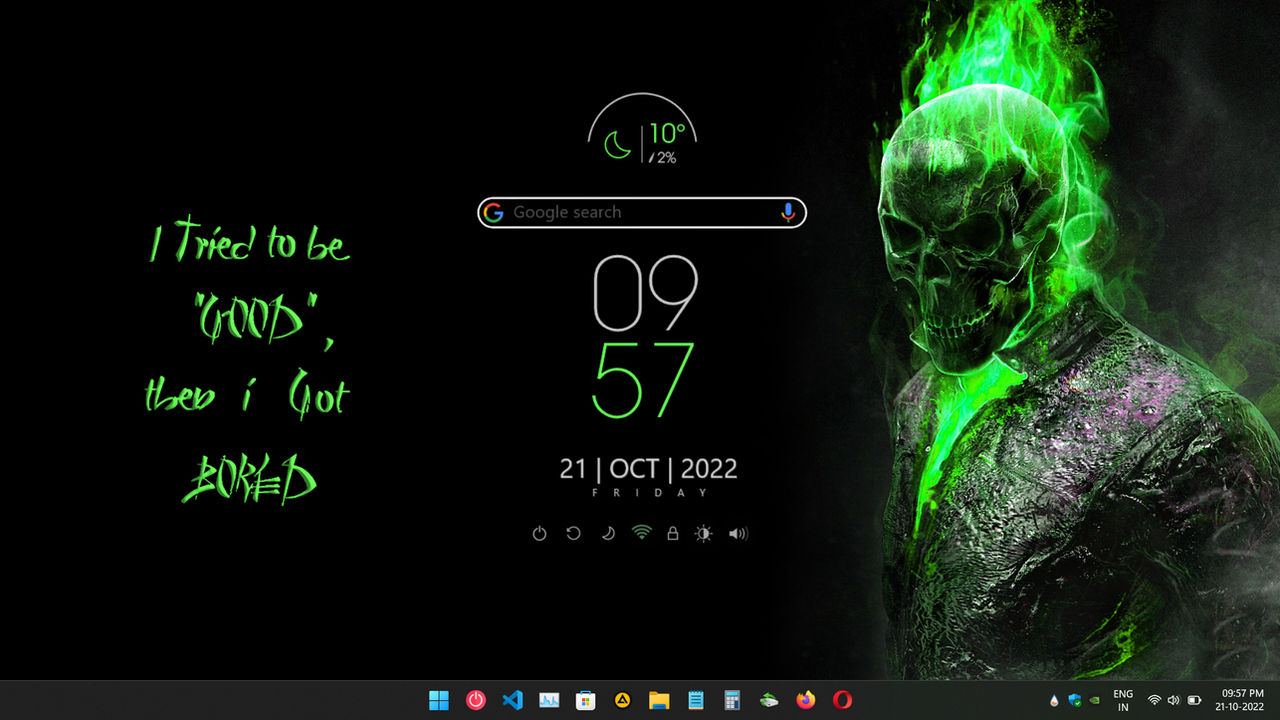Click the Google logo in search widget
This screenshot has width=1280, height=720.
click(x=492, y=212)
